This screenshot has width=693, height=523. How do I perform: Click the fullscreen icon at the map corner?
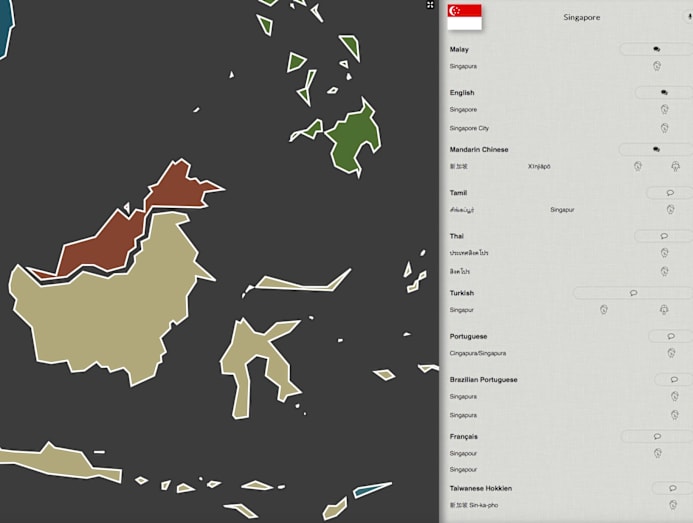(x=430, y=5)
